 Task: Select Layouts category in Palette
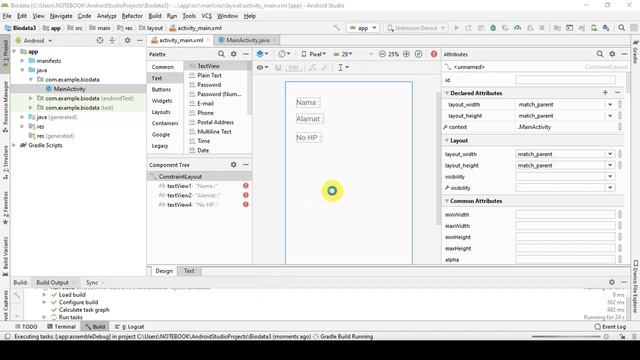(x=161, y=112)
